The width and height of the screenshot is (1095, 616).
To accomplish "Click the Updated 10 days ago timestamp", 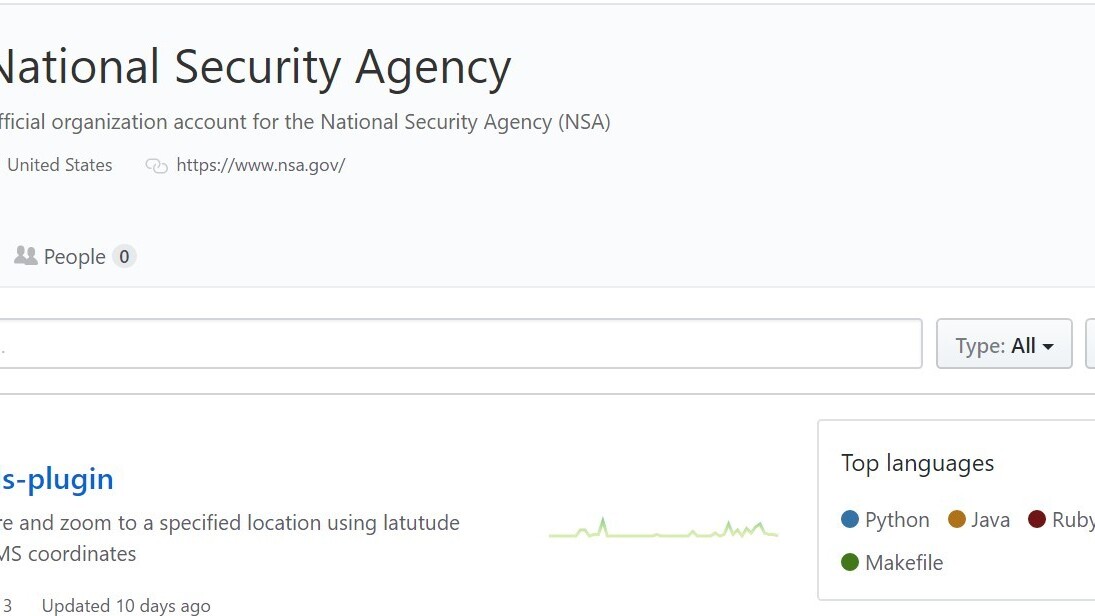I will [126, 605].
